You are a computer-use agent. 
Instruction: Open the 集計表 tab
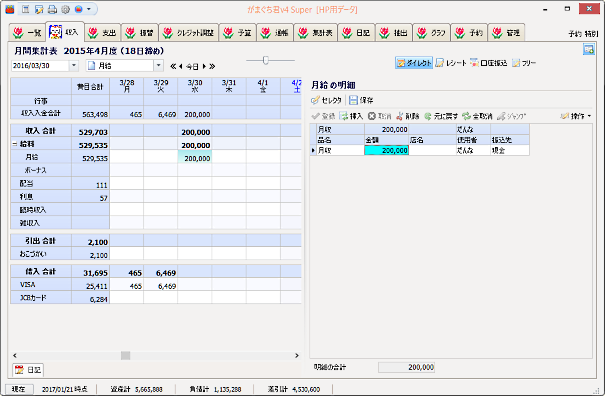[x=316, y=33]
